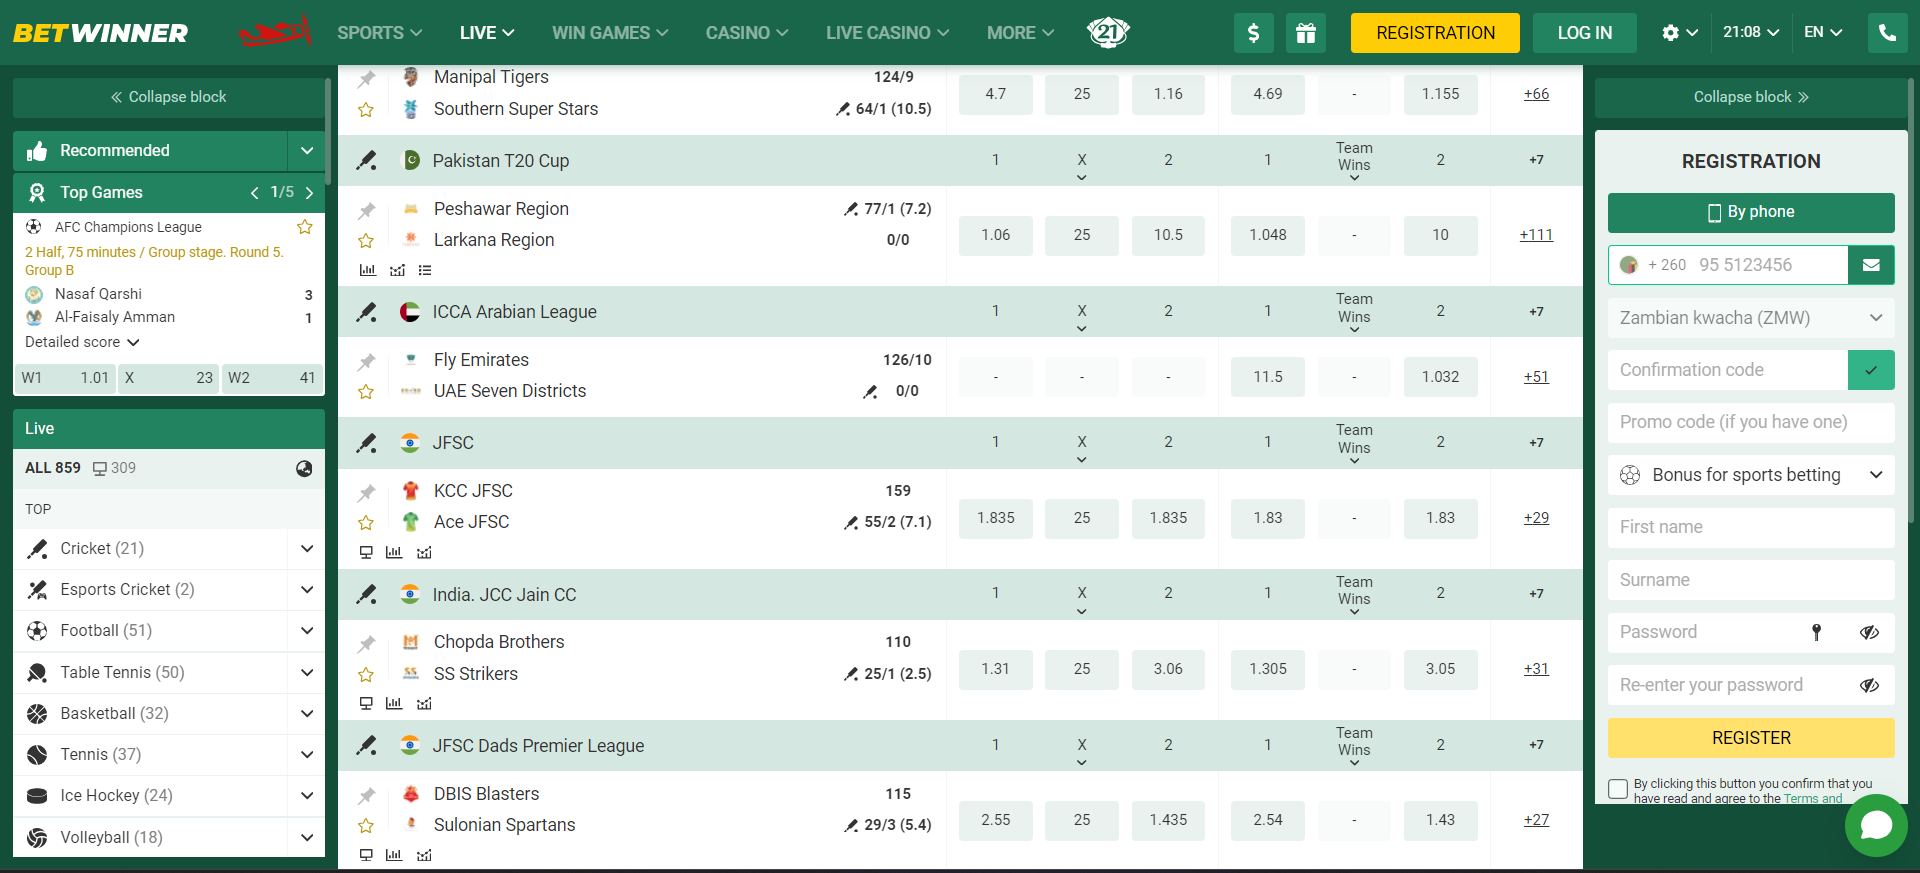The image size is (1920, 873).
Task: Click the LOG IN button
Action: [x=1585, y=33]
